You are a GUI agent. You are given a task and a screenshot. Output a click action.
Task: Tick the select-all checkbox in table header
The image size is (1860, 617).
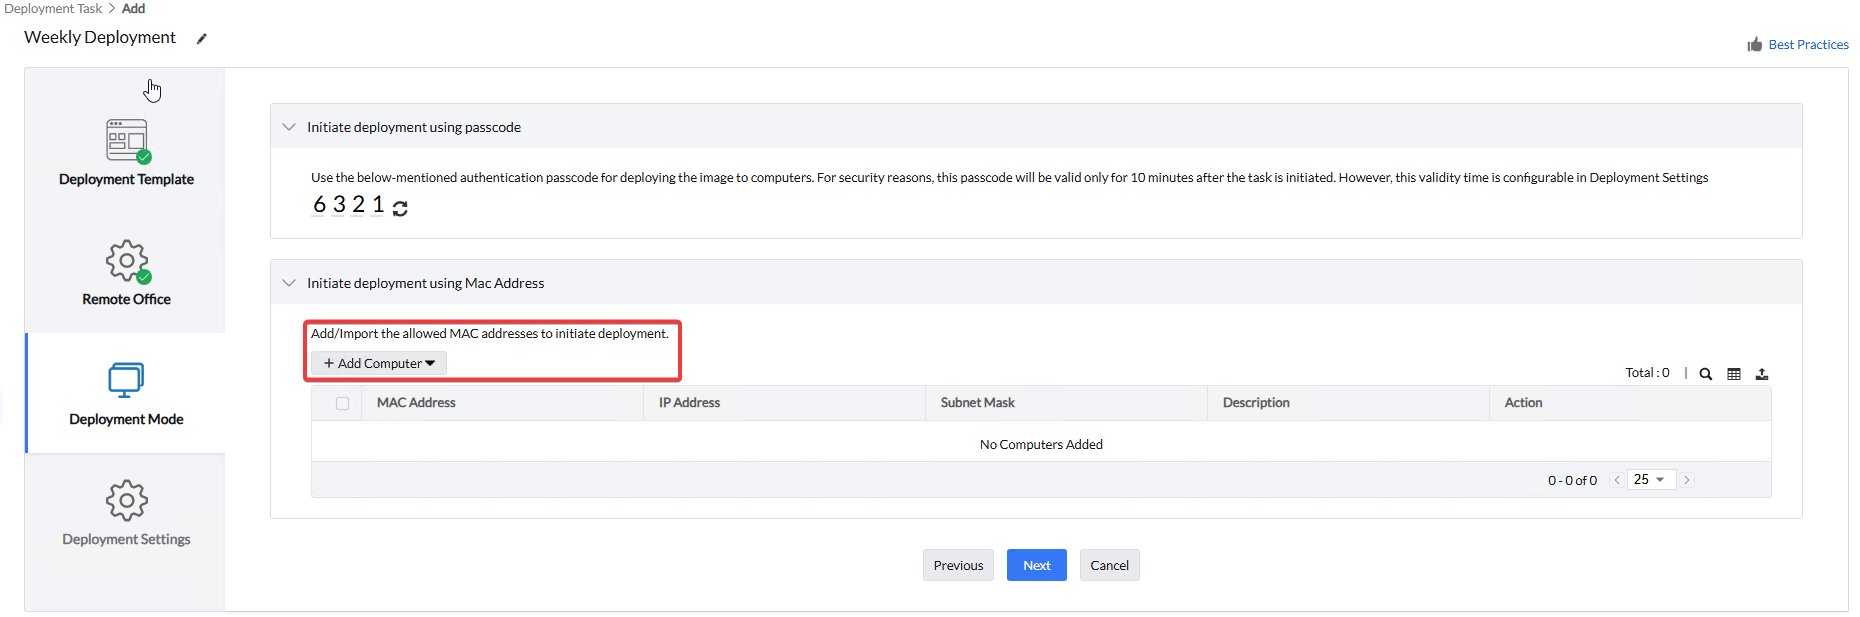tap(343, 403)
